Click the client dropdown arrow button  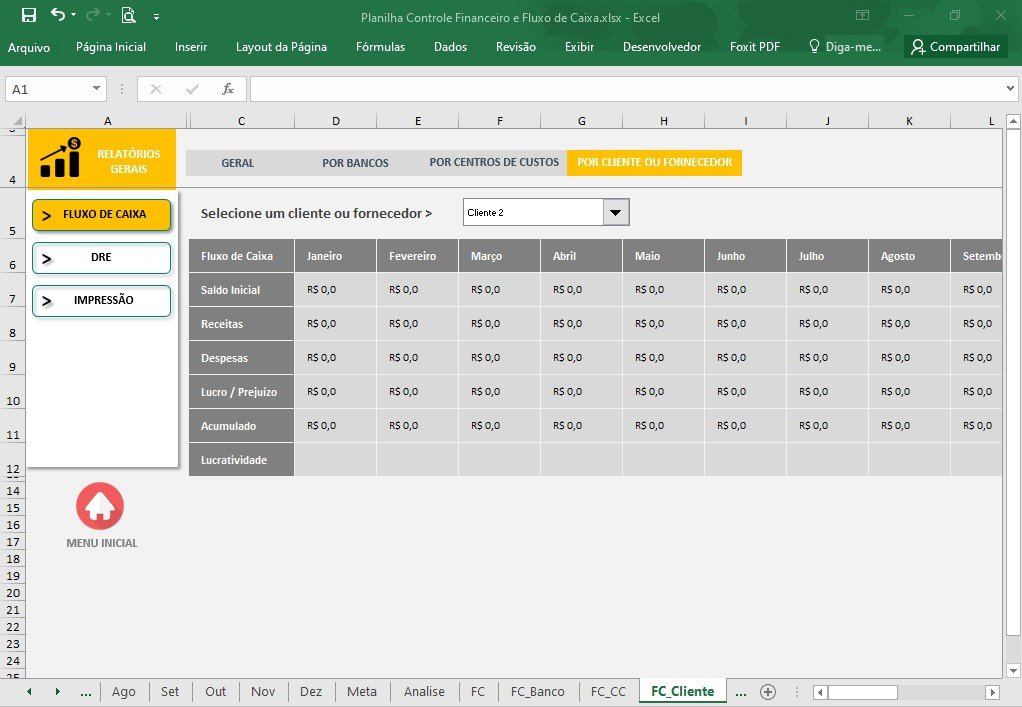click(x=616, y=212)
